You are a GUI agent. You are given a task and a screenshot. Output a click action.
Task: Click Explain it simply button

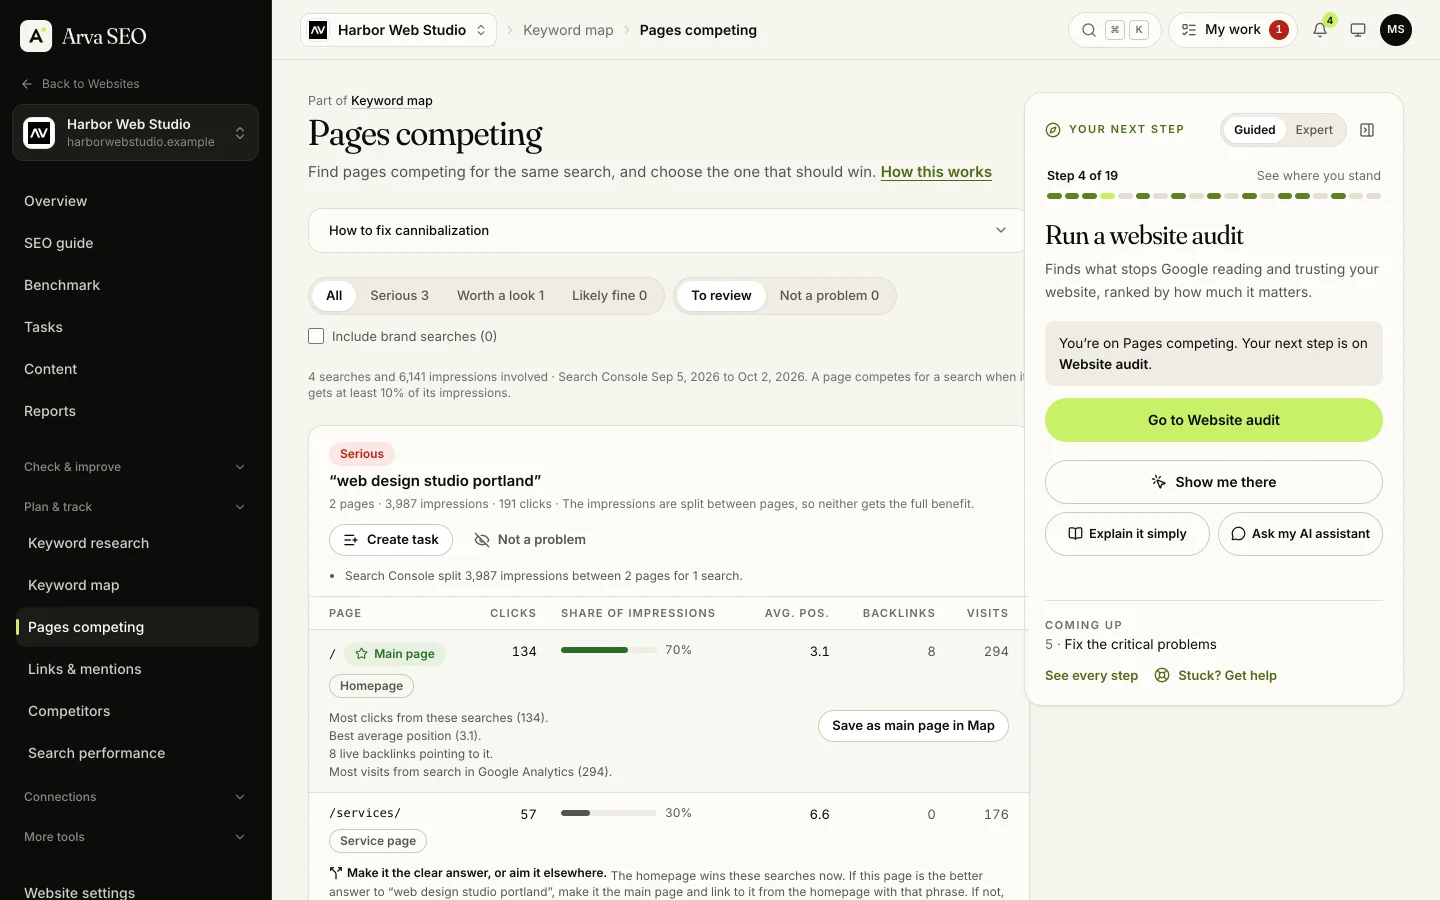pos(1127,534)
